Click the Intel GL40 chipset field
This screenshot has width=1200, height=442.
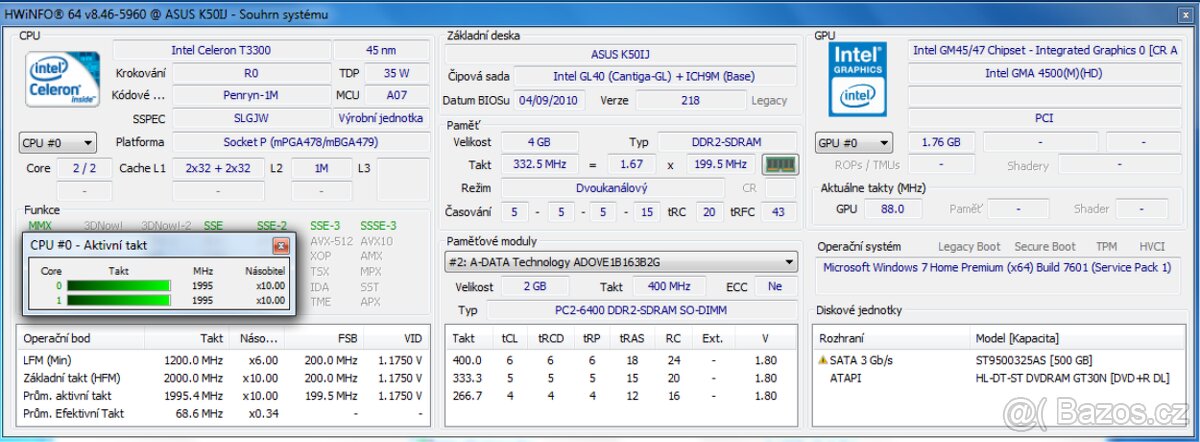tap(656, 77)
